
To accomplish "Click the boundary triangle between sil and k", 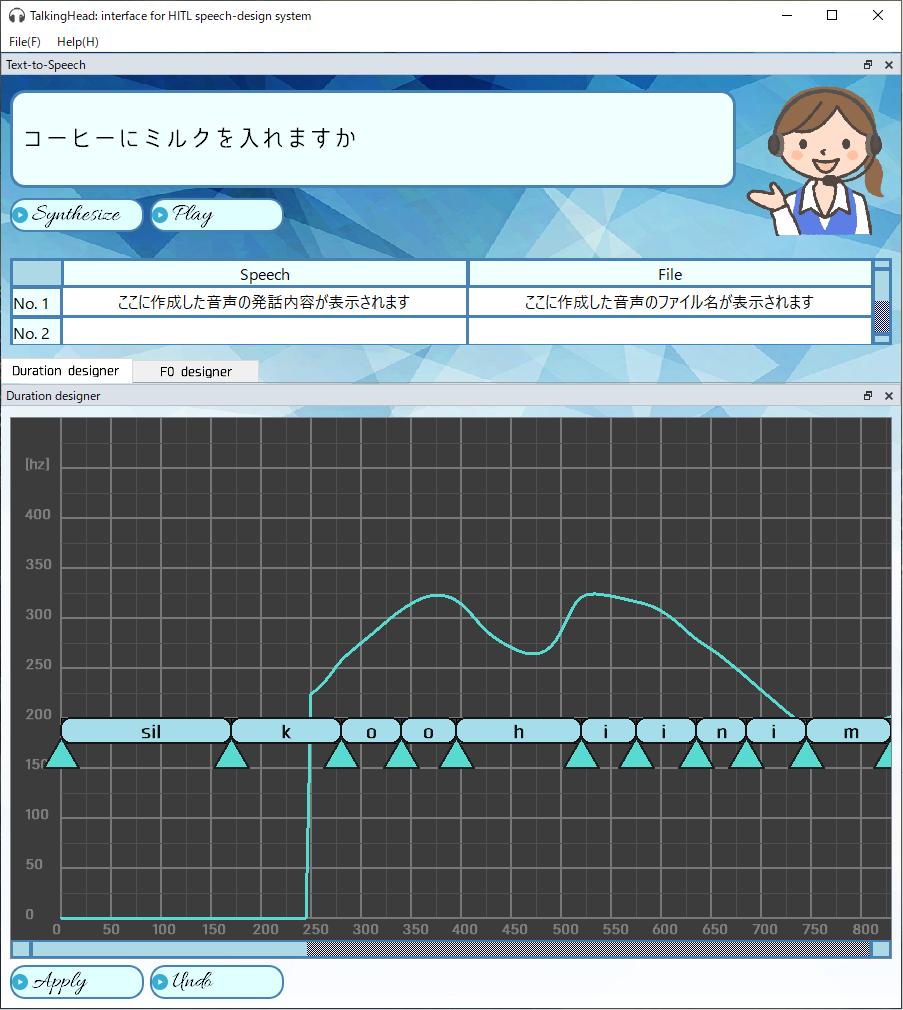I will [231, 756].
